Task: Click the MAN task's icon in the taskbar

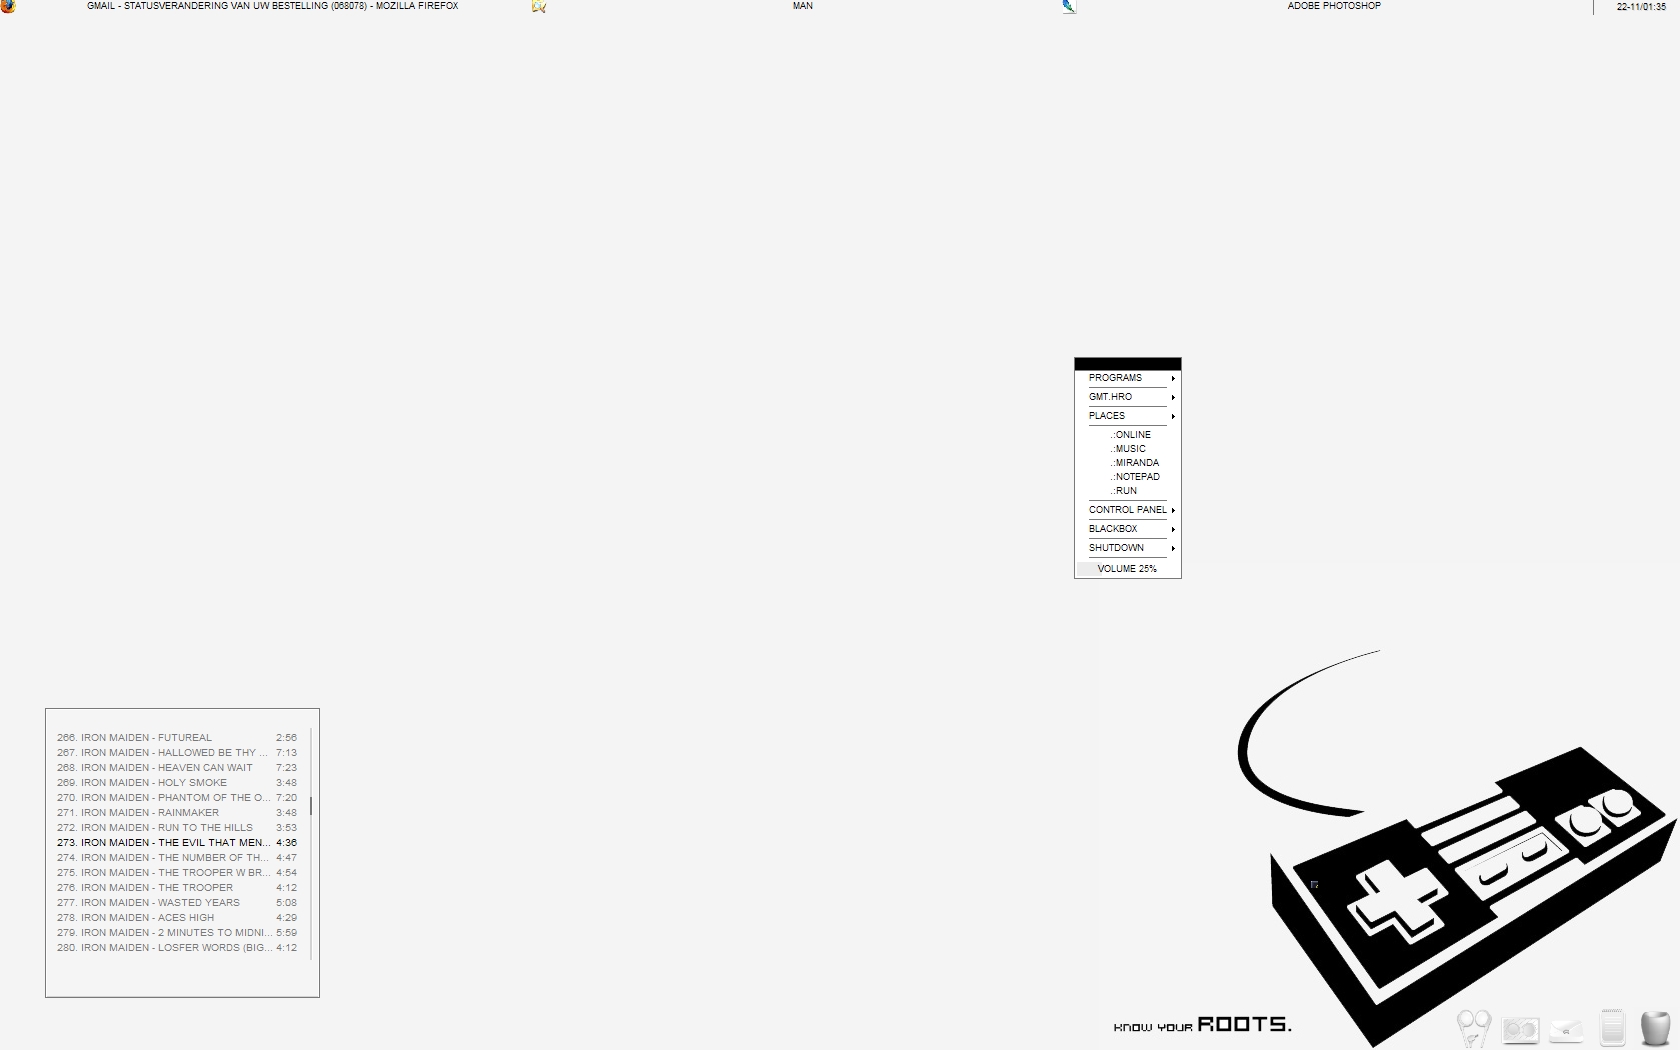Action: [x=539, y=6]
